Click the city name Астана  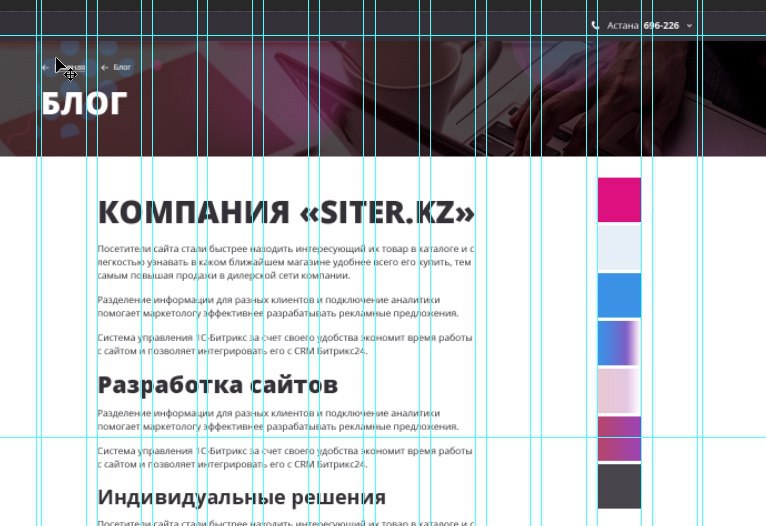pyautogui.click(x=622, y=25)
